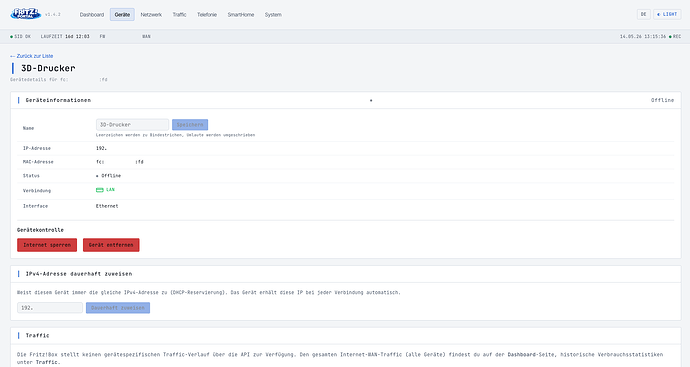This screenshot has width=690, height=367.
Task: Click the FW label in status bar
Action: click(103, 37)
